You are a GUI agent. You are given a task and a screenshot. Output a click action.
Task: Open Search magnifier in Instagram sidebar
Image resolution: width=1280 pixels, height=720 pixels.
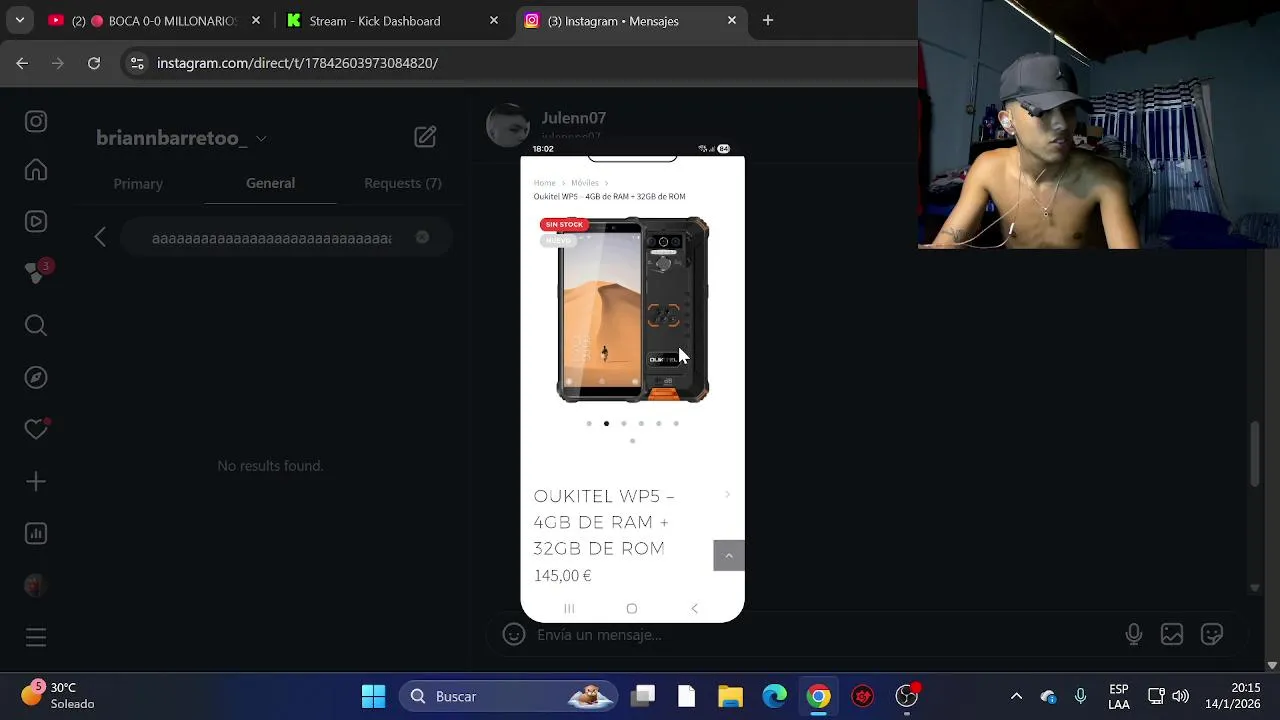coord(36,325)
